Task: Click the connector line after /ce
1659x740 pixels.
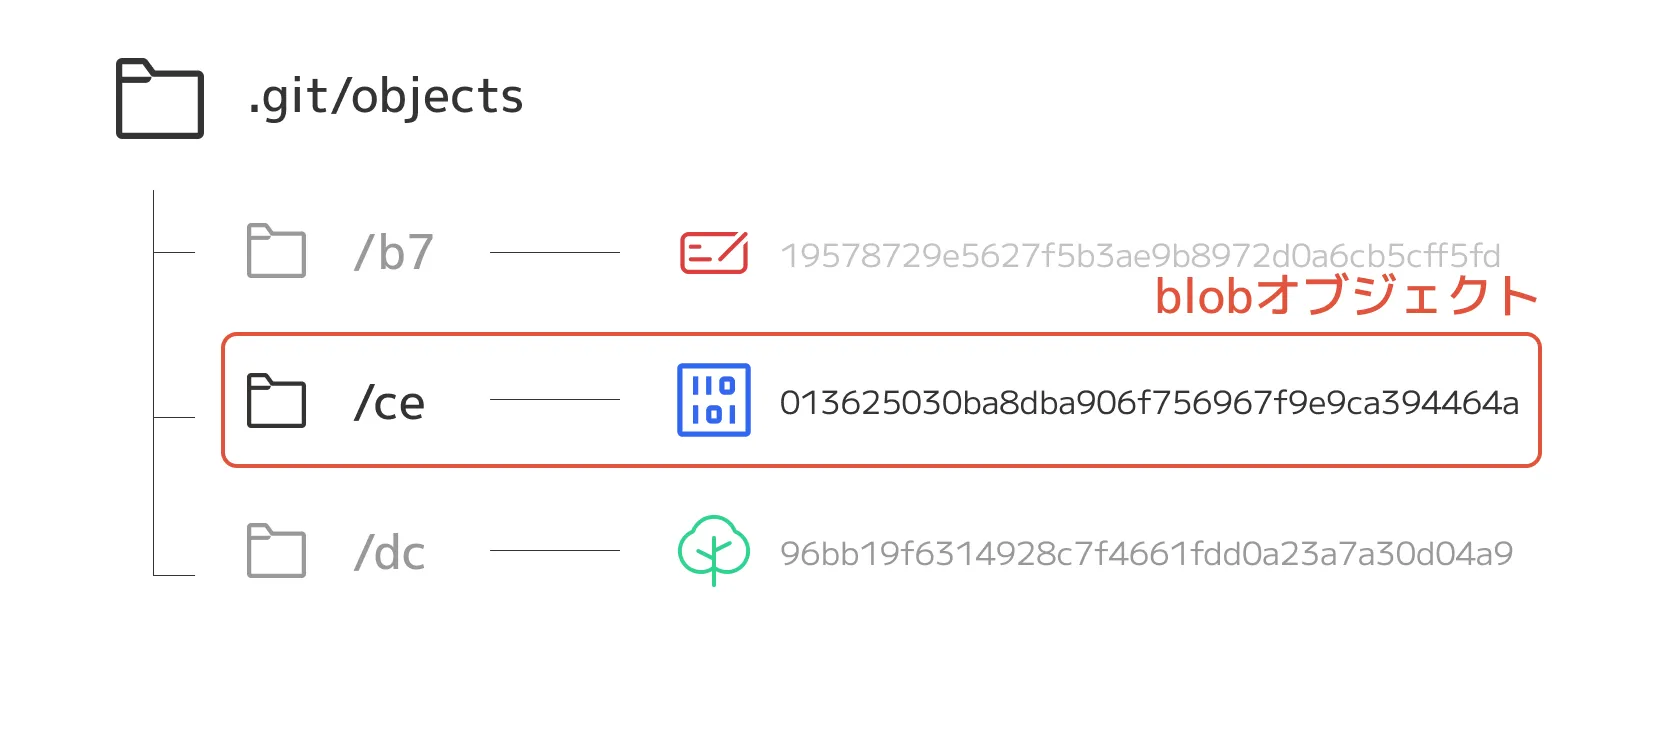Action: [555, 399]
